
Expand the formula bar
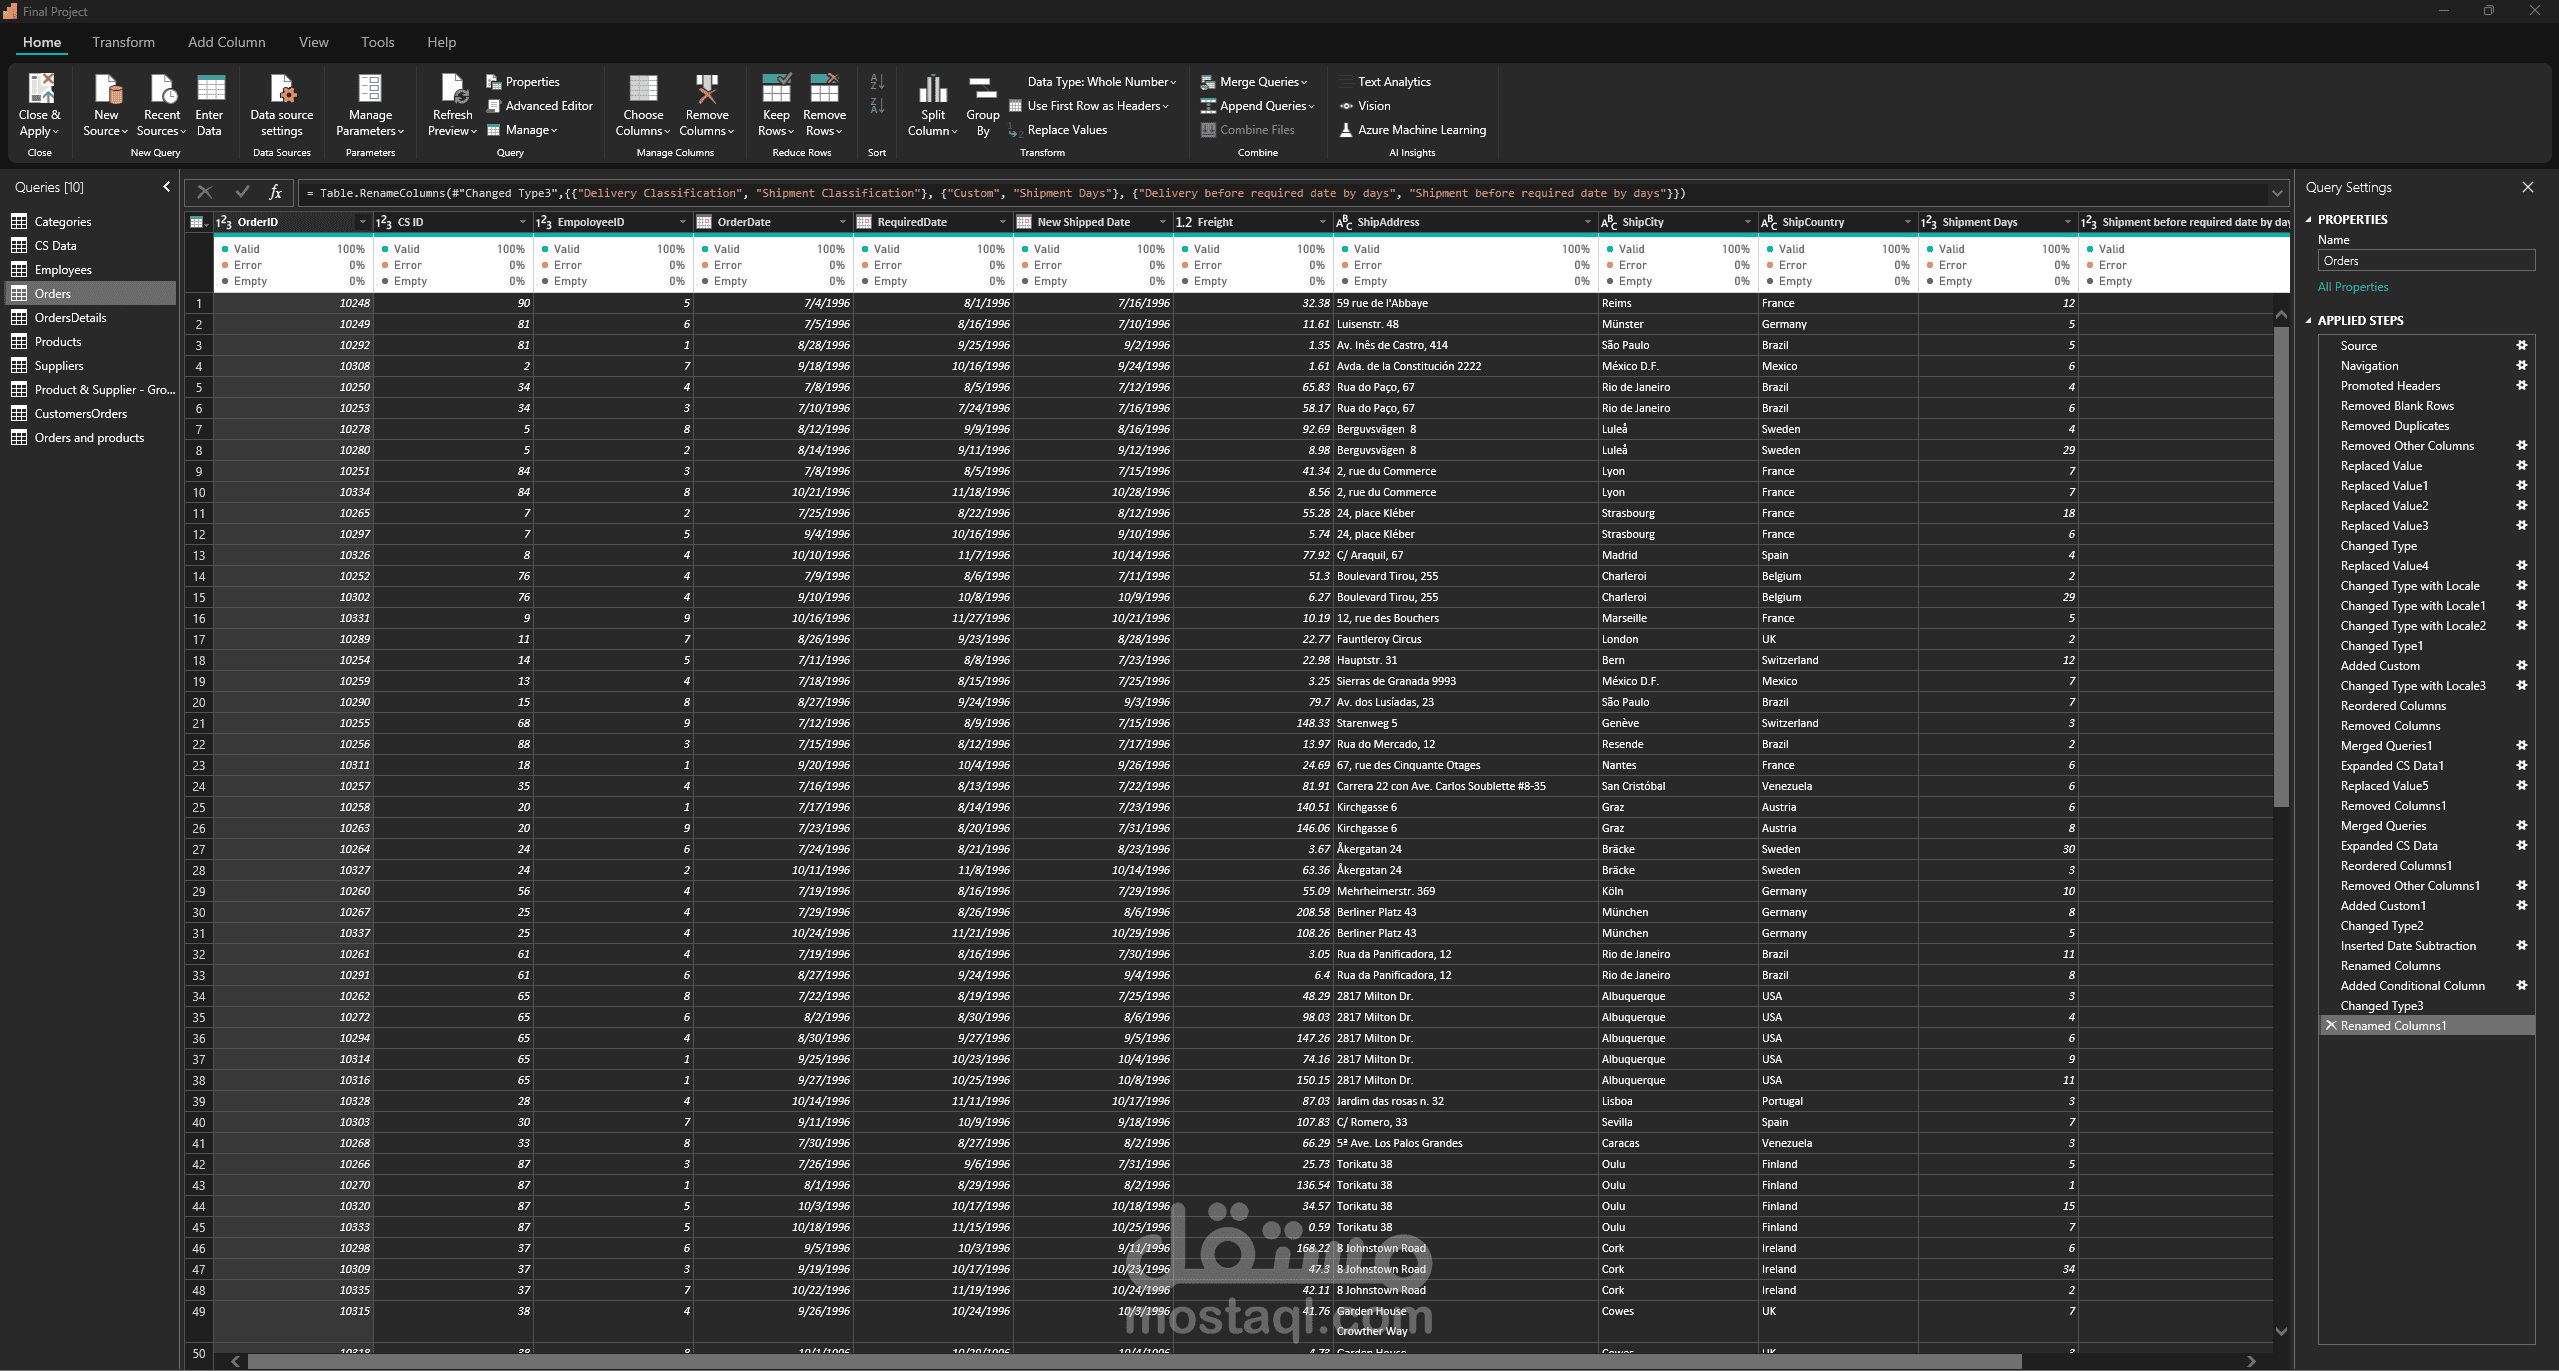2277,193
